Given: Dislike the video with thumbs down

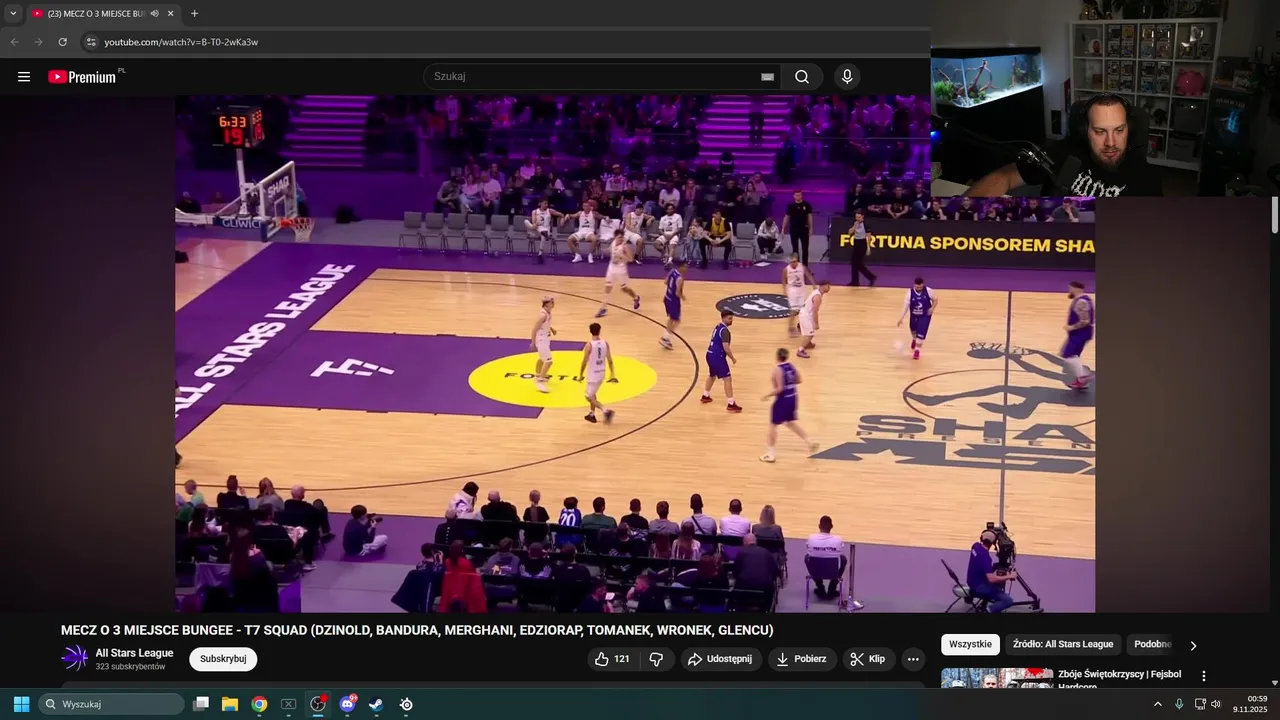Looking at the screenshot, I should (657, 659).
